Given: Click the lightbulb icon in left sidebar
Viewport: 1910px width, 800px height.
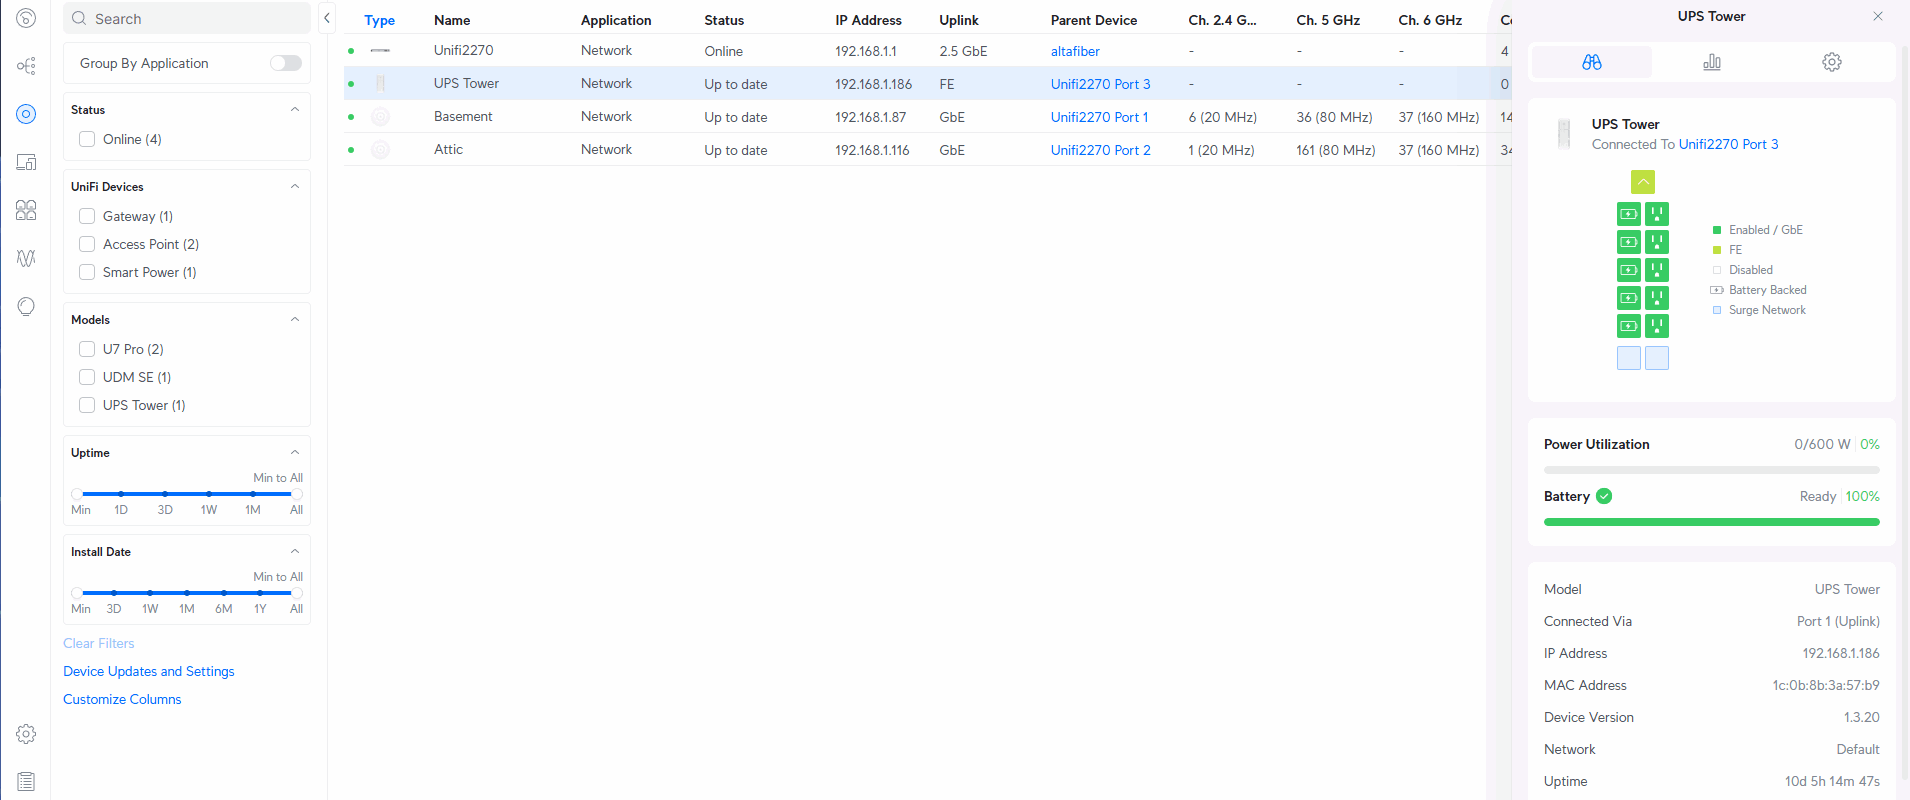Looking at the screenshot, I should click(26, 306).
